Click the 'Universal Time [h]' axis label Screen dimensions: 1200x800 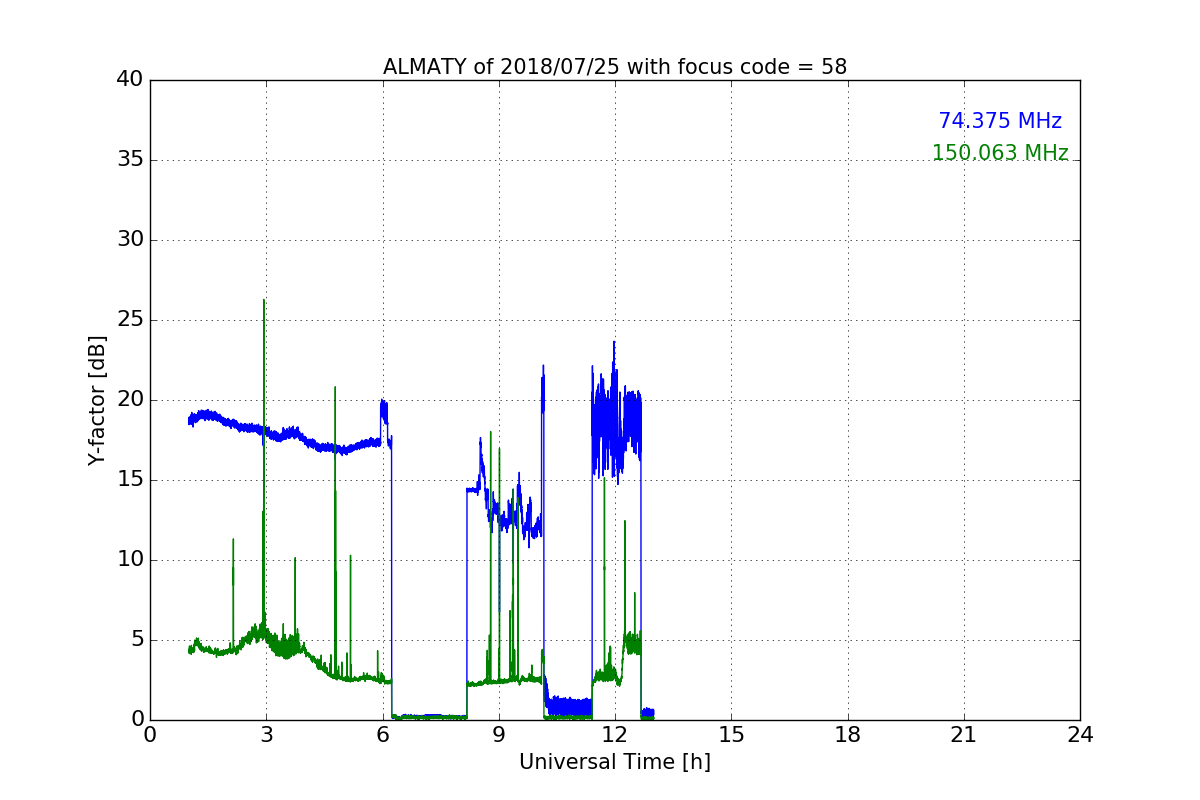(615, 762)
